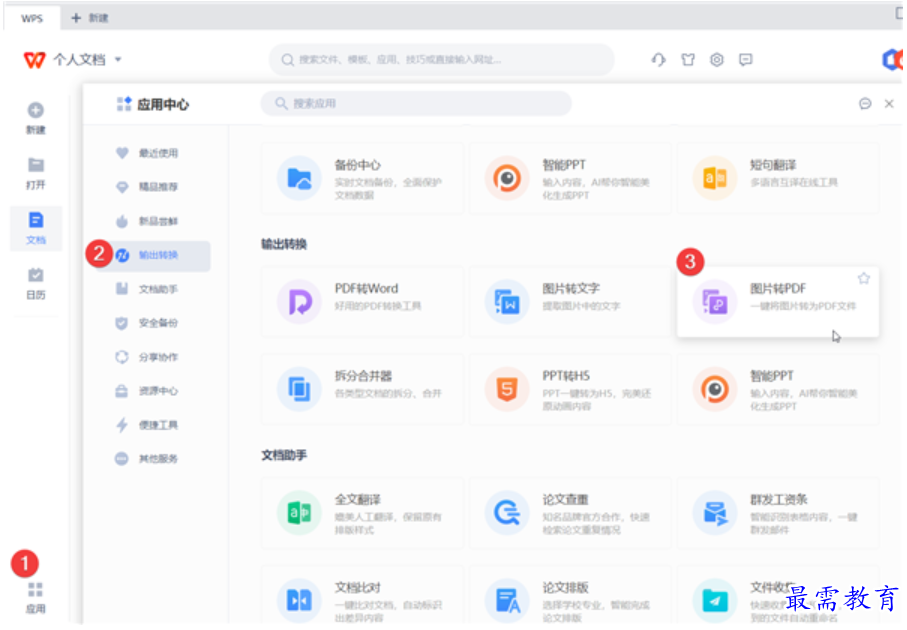The height and width of the screenshot is (630, 907).
Task: Launch the 全文翻译 tool icon
Action: coord(299,513)
